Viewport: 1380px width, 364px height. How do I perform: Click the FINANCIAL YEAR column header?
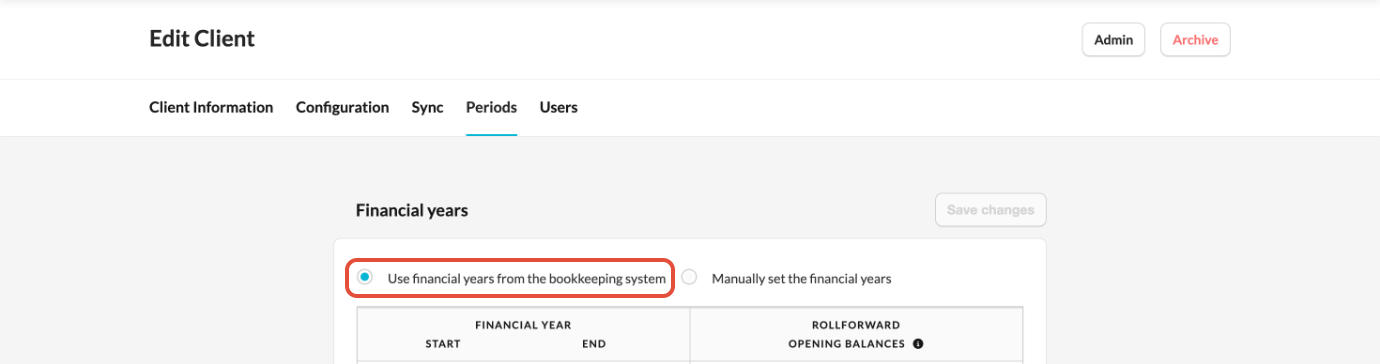523,325
